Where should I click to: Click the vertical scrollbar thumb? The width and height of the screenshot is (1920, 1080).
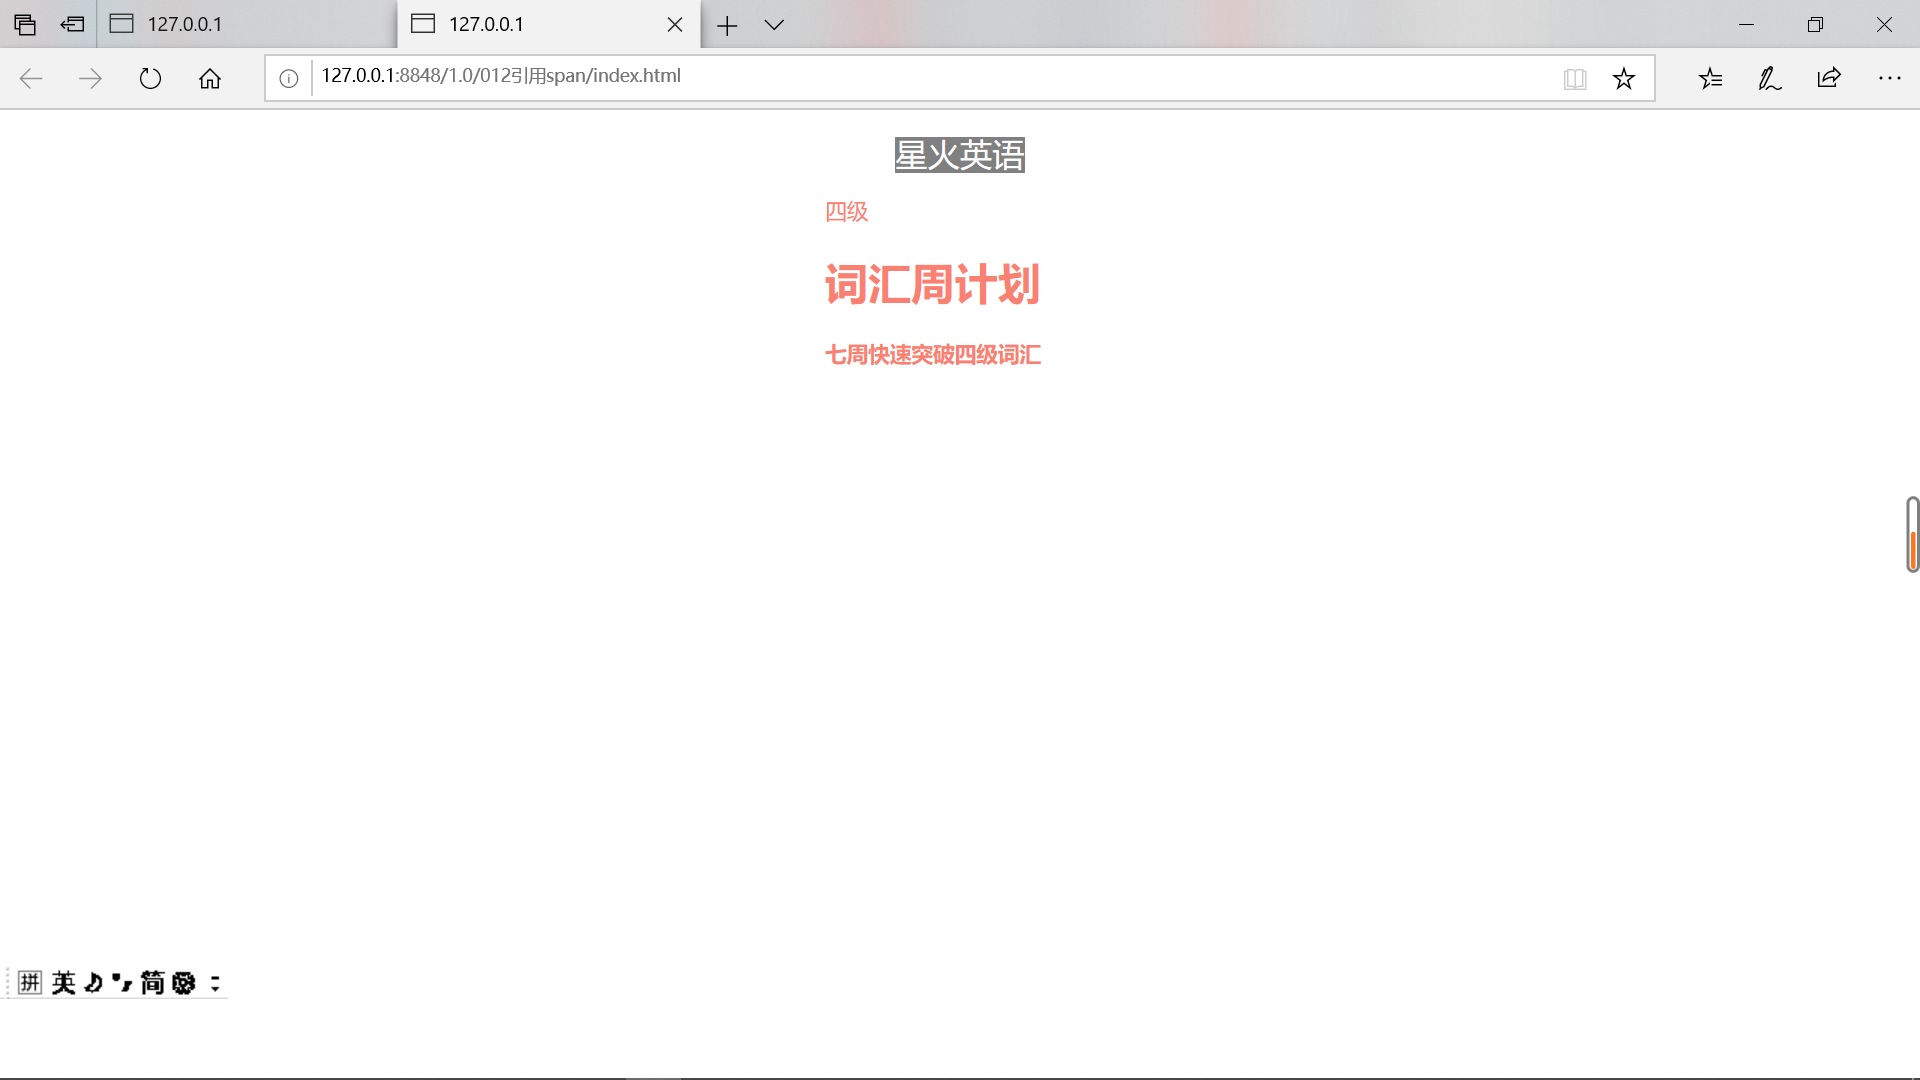click(x=1912, y=535)
